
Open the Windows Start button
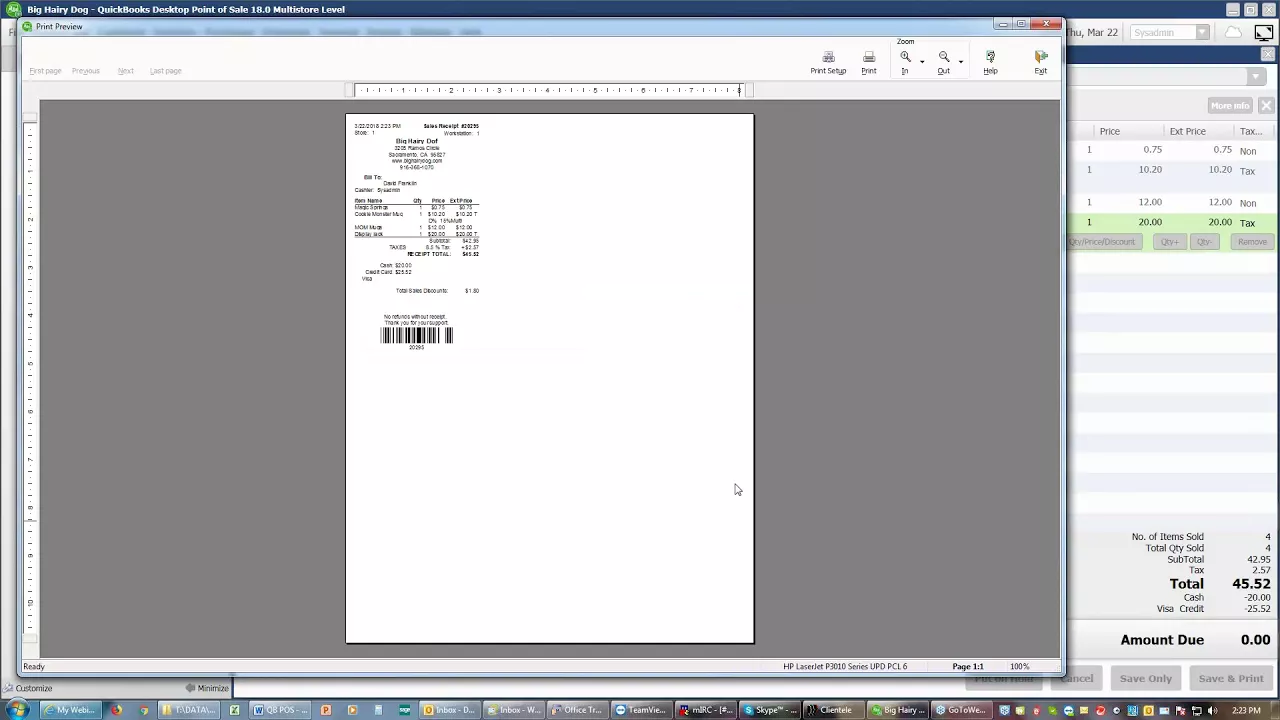point(17,710)
